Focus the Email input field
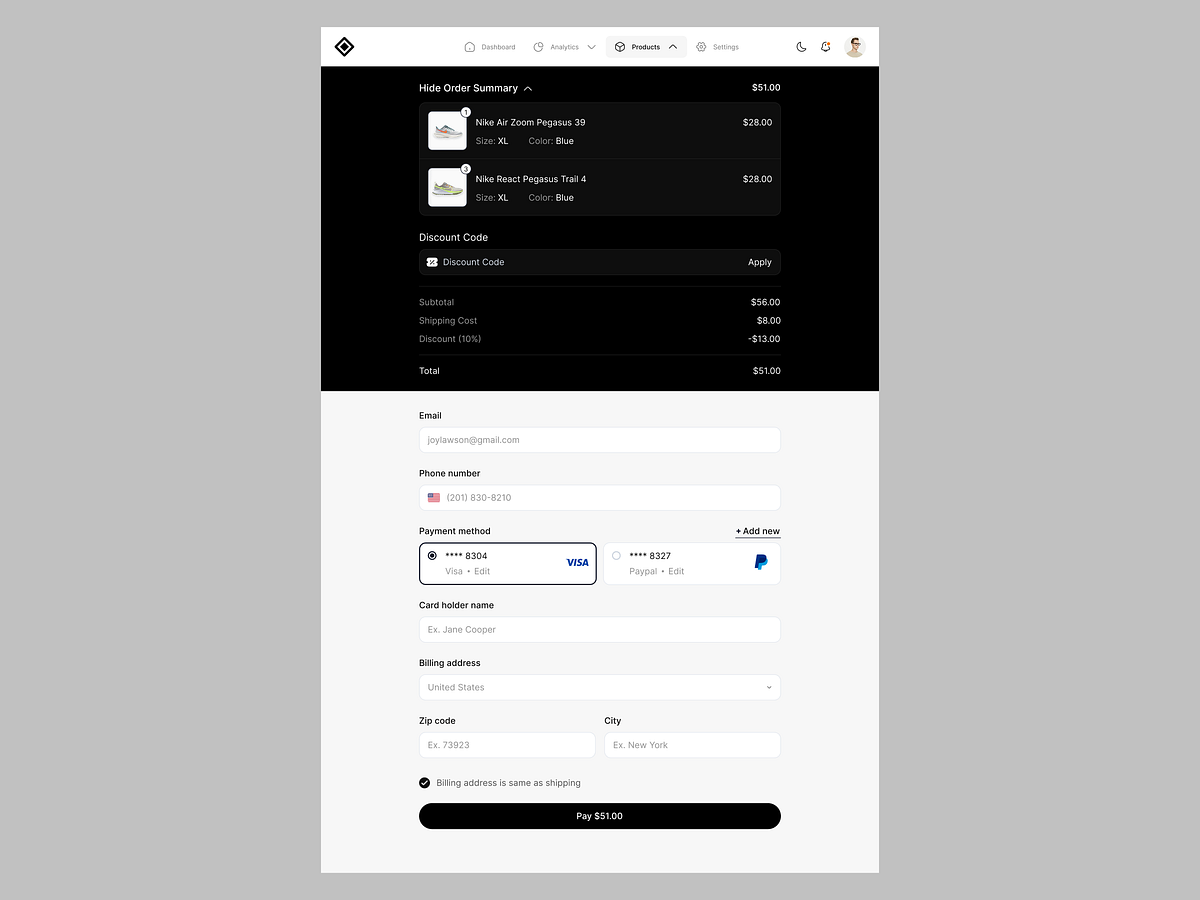Screen dimensions: 1200x900 point(600,440)
